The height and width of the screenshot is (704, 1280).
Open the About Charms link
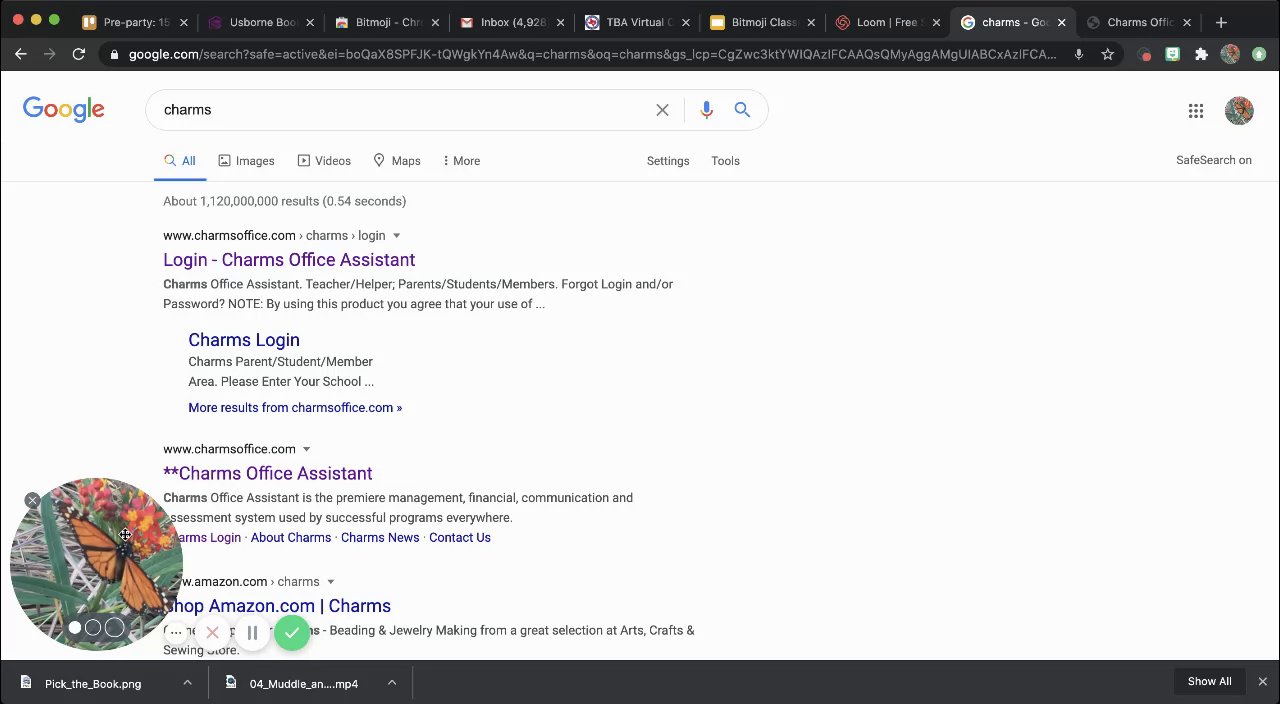coord(291,538)
